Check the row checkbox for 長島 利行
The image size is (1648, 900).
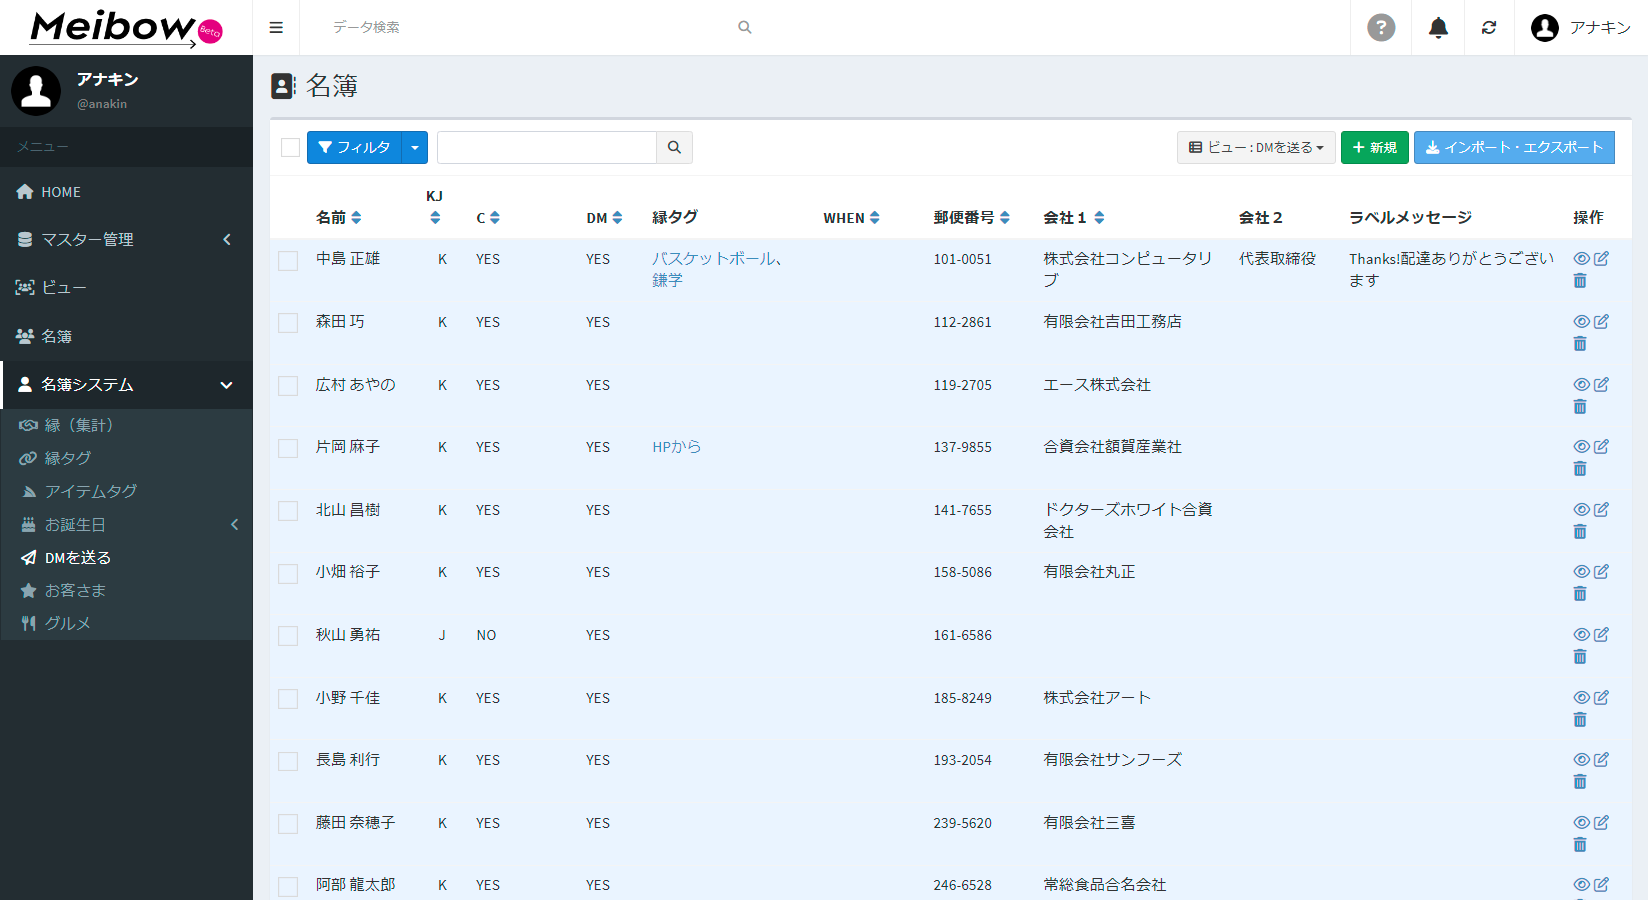click(288, 761)
